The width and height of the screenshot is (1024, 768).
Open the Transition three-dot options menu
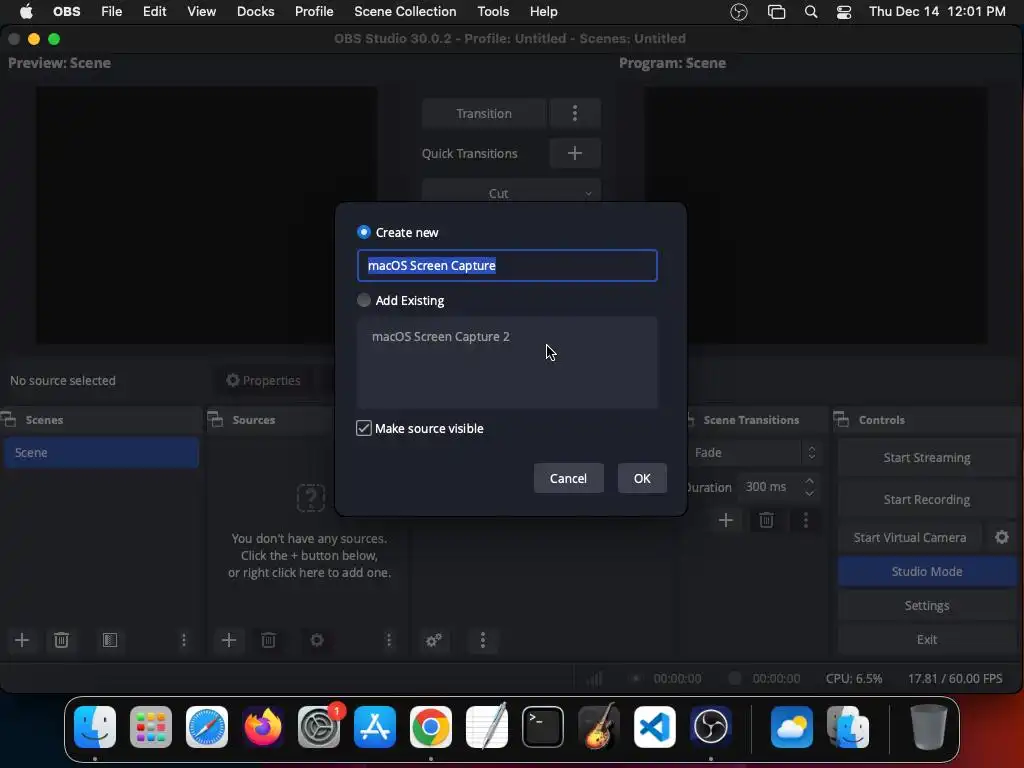tap(575, 114)
